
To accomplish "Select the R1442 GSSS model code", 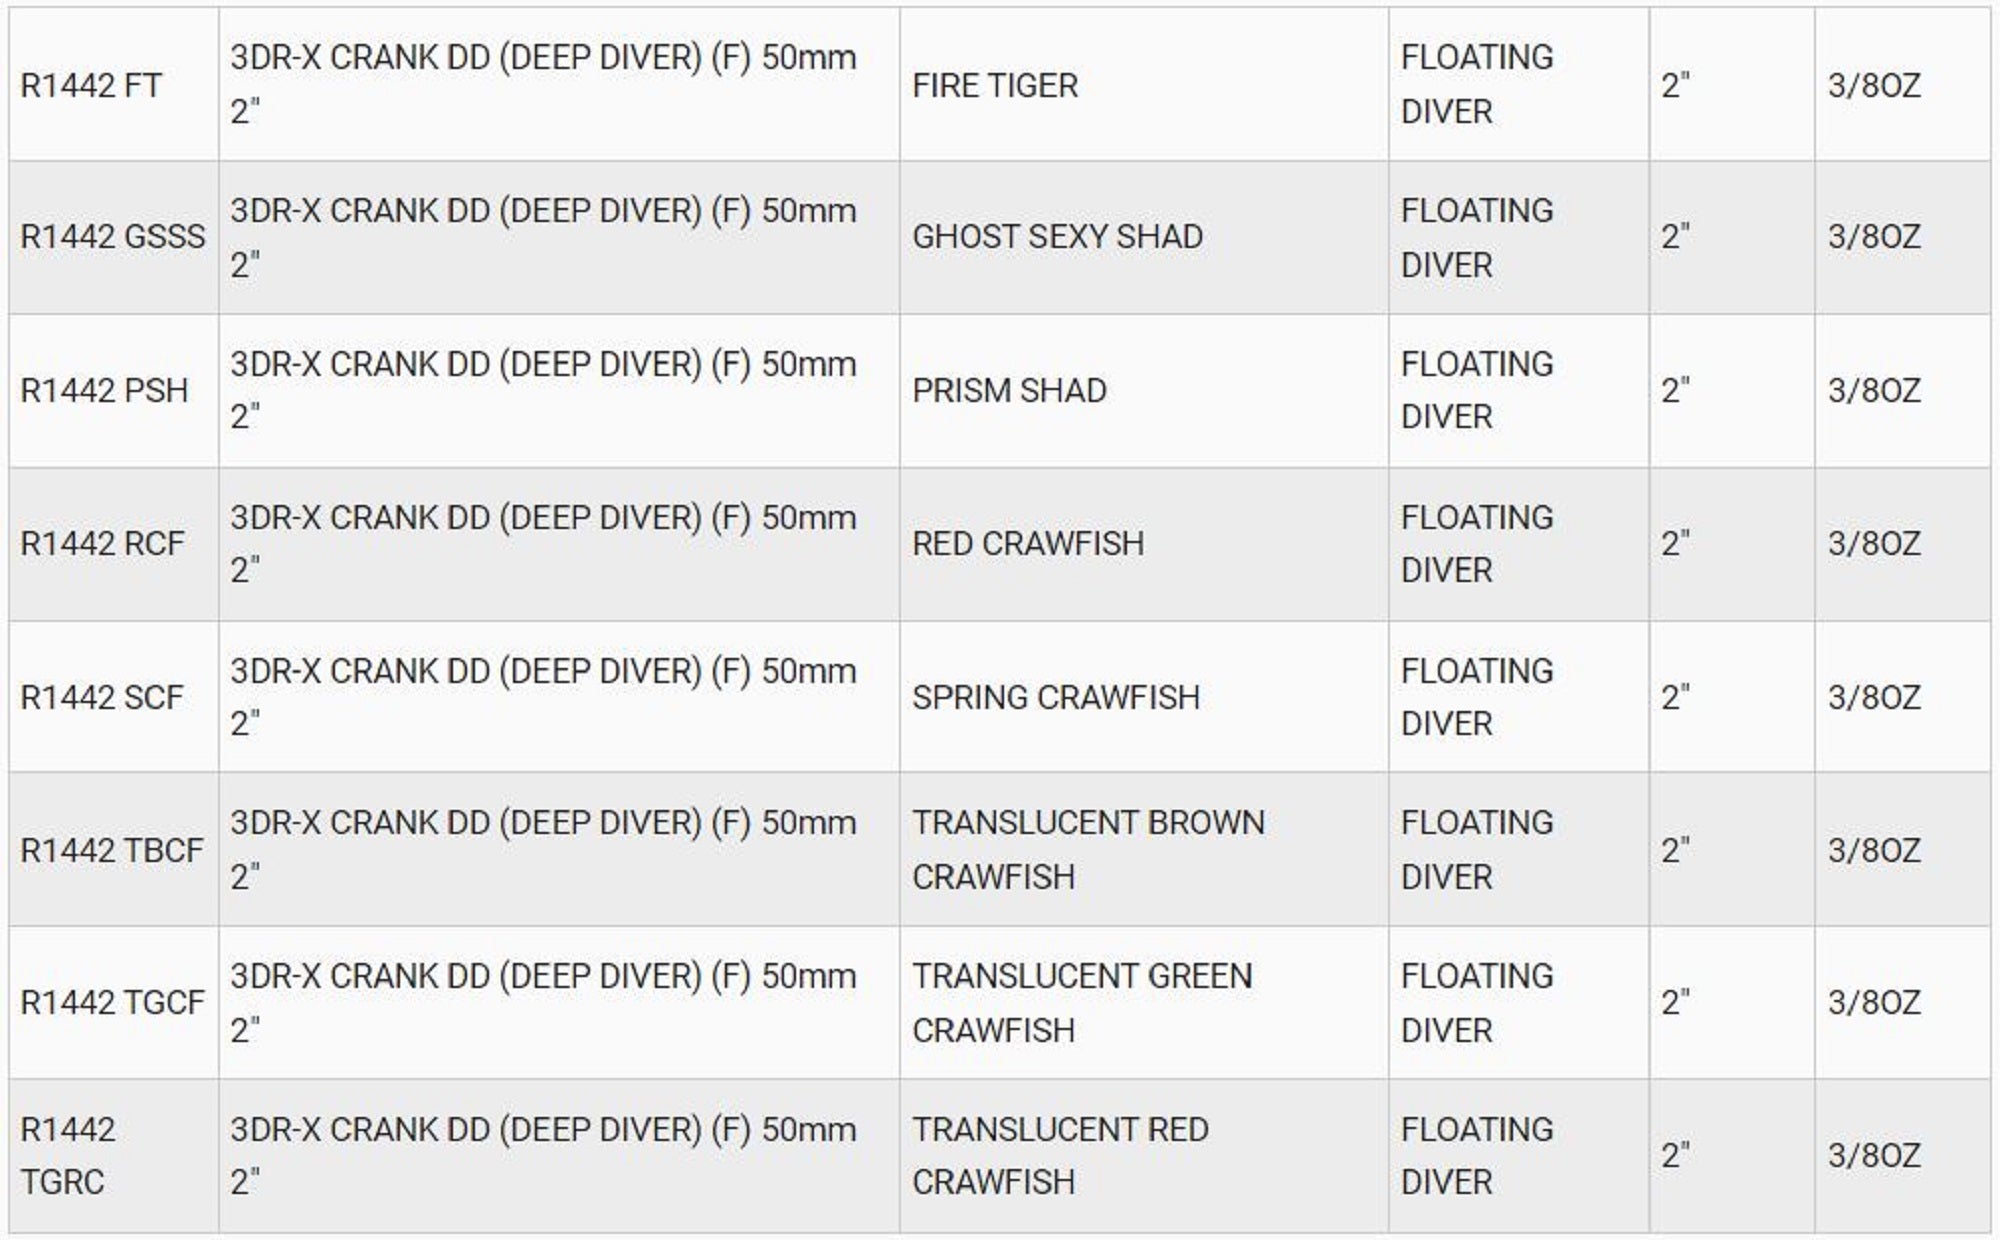I will pyautogui.click(x=113, y=237).
